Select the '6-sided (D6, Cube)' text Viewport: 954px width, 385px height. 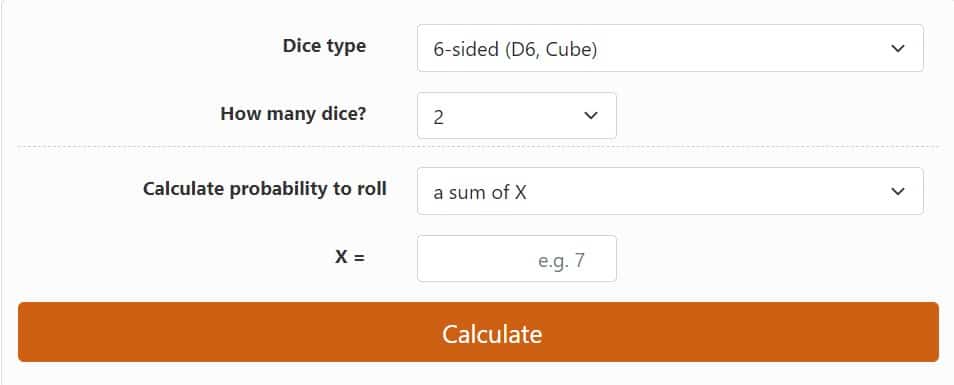pyautogui.click(x=515, y=49)
